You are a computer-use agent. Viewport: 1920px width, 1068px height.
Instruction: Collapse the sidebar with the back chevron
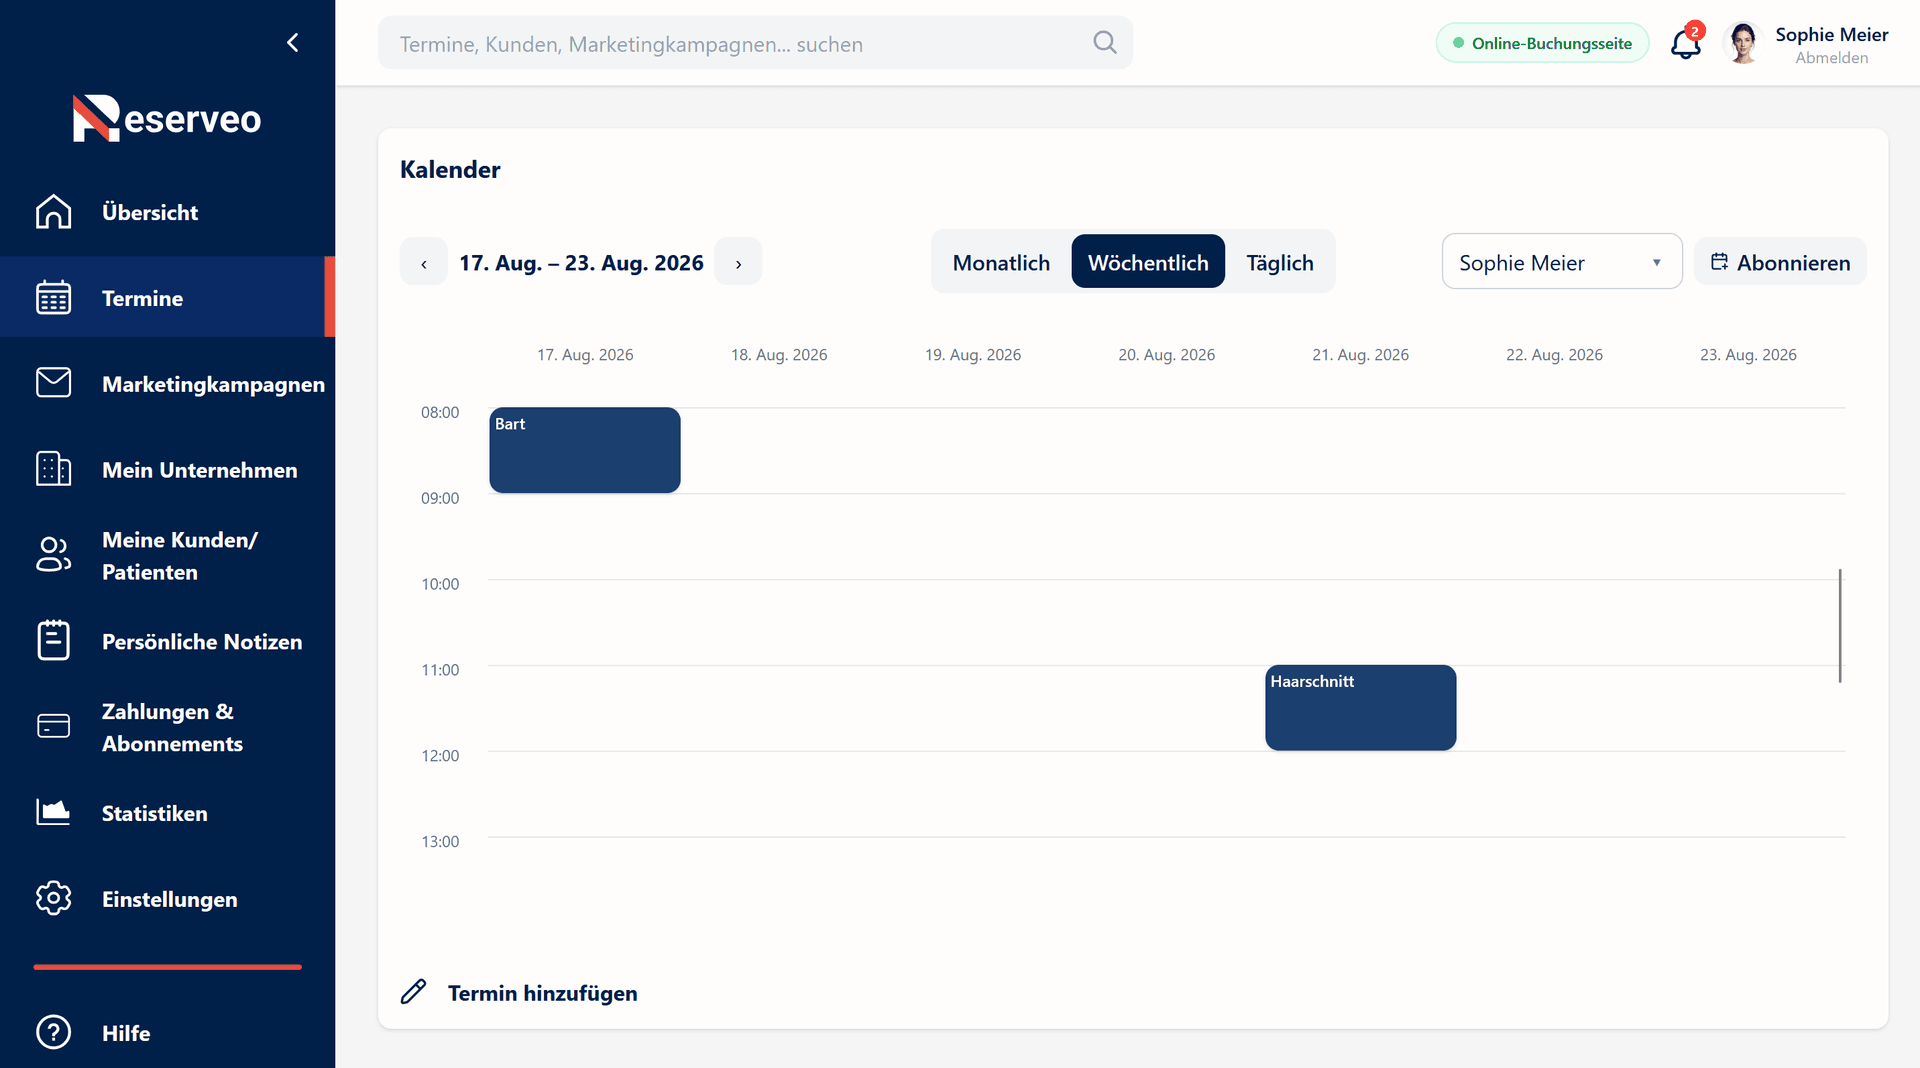(x=292, y=42)
